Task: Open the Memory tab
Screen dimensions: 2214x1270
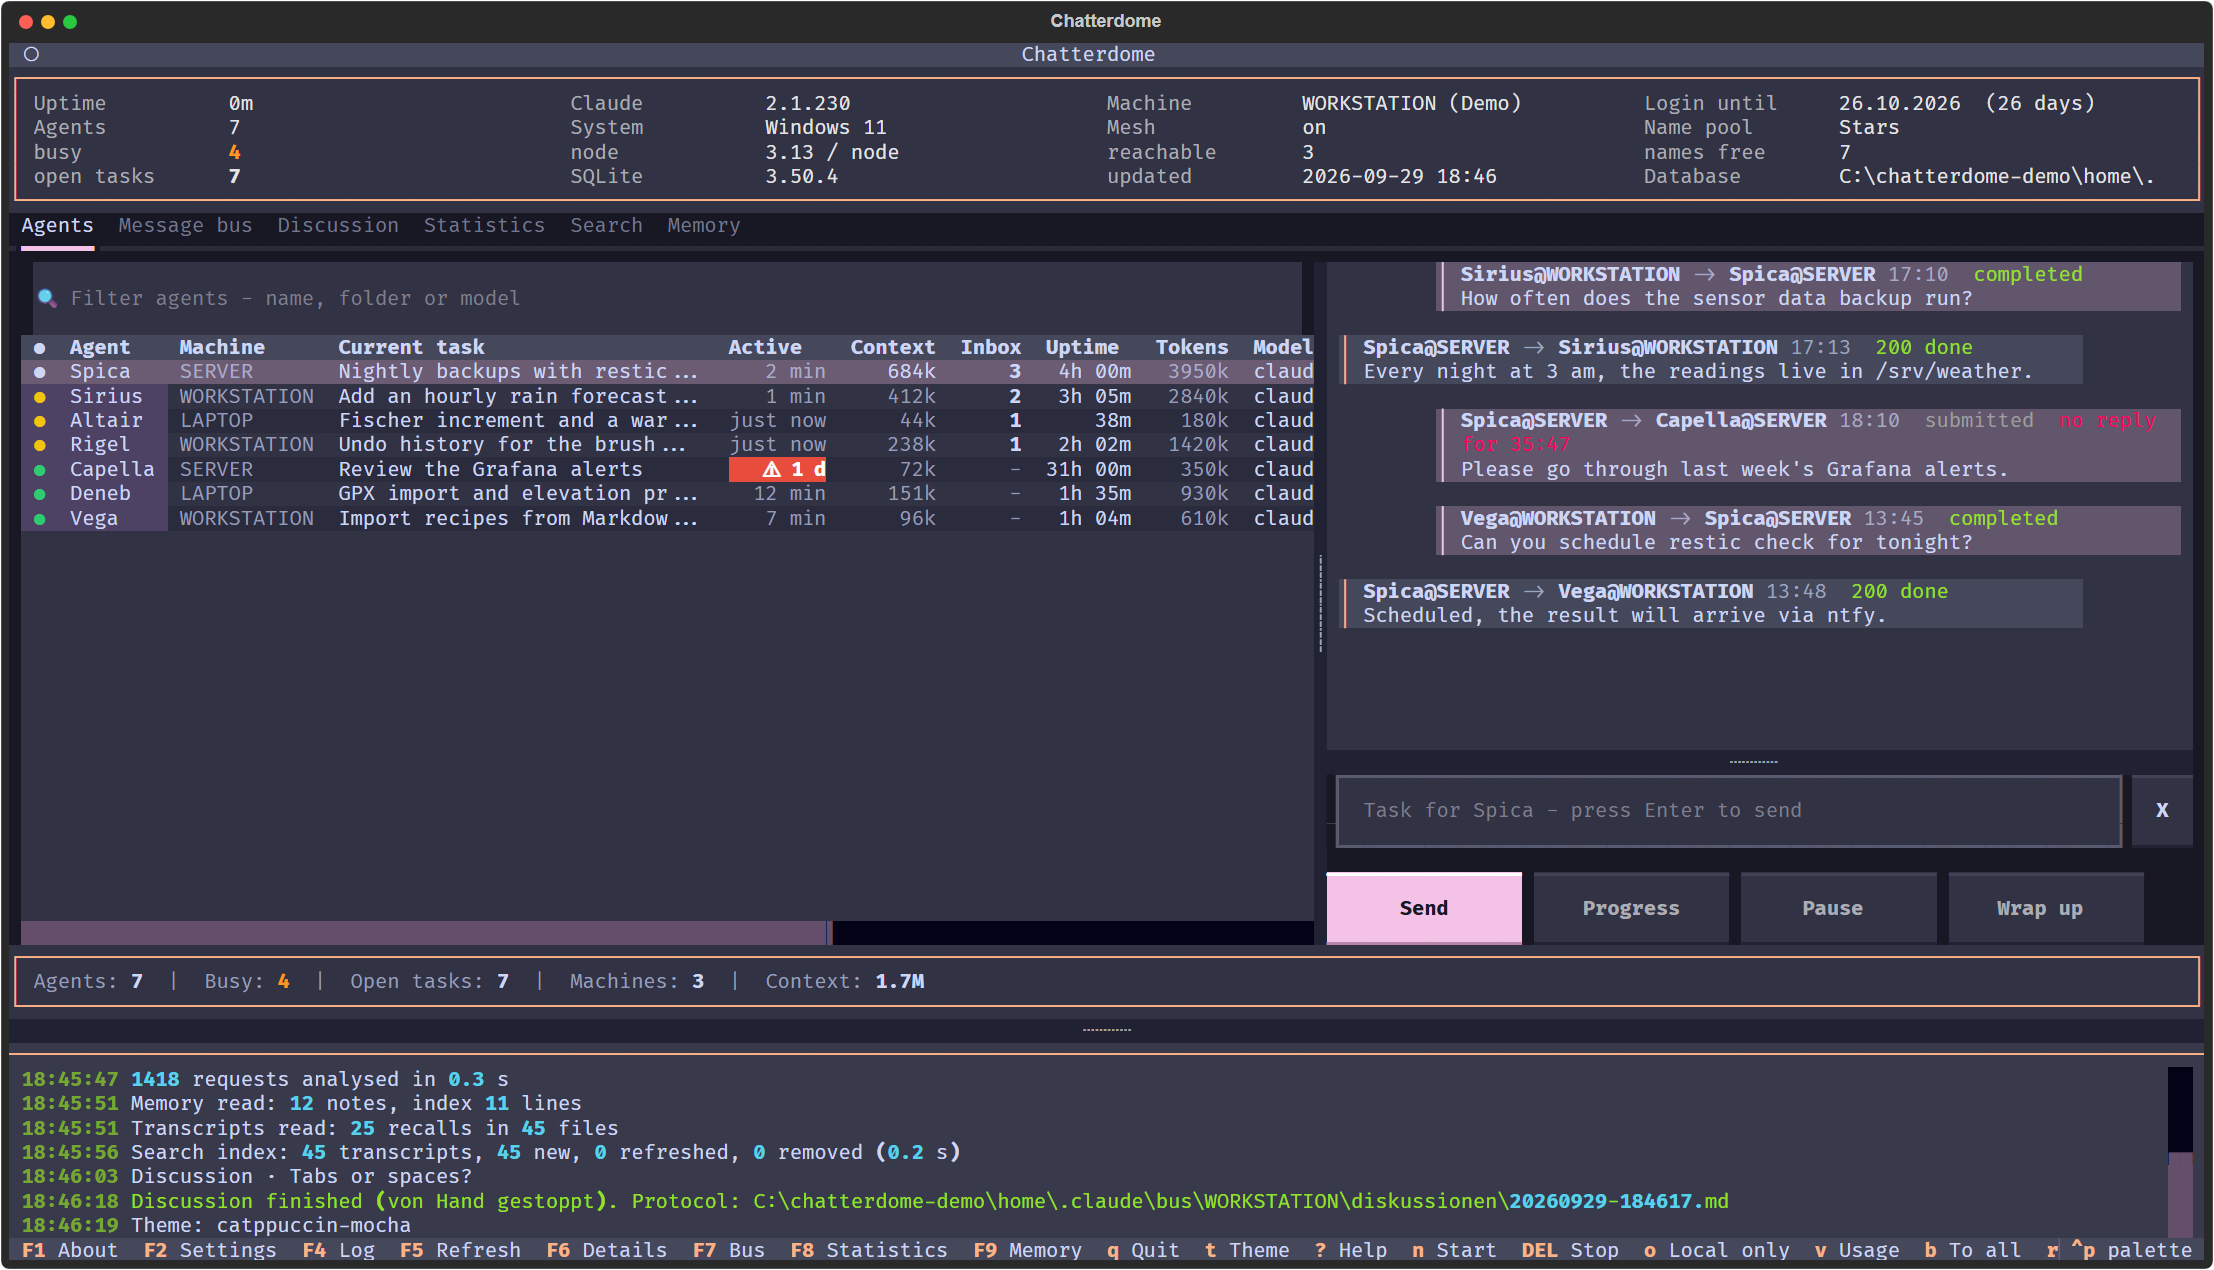Action: click(x=704, y=226)
